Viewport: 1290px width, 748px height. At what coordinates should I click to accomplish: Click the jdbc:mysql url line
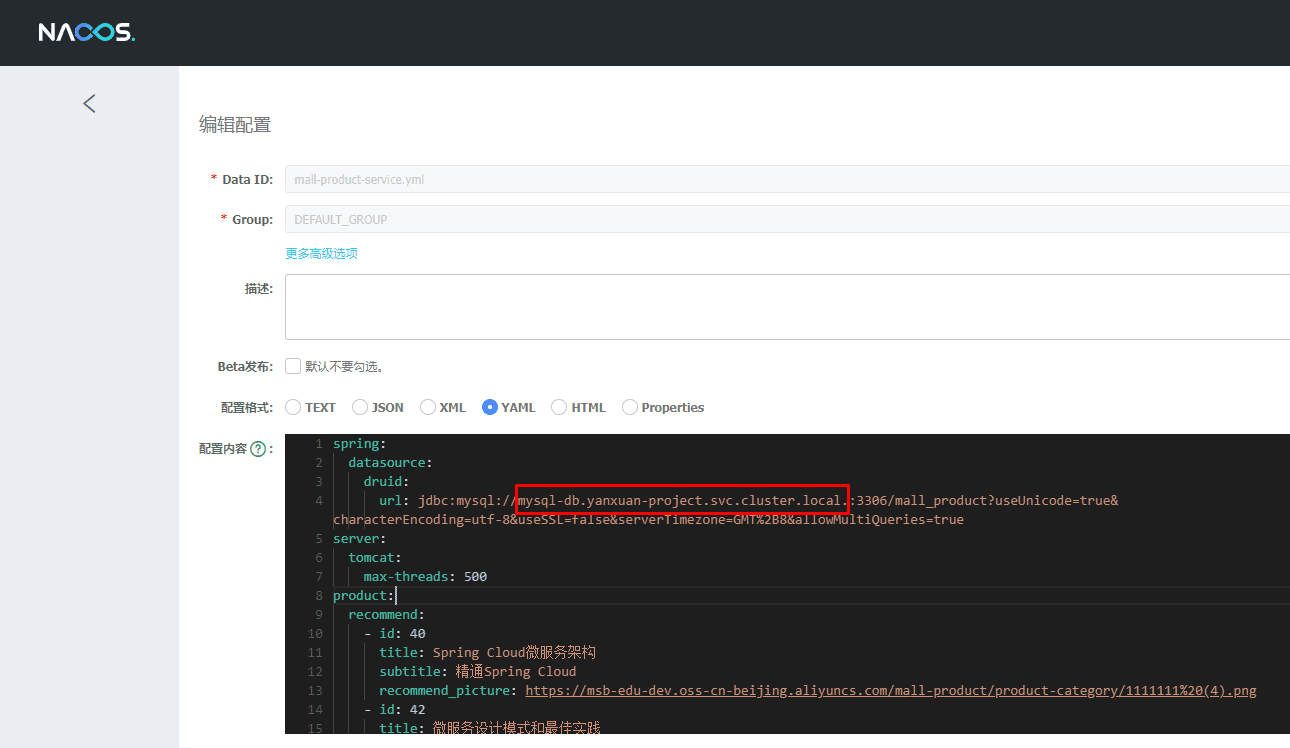[748, 500]
